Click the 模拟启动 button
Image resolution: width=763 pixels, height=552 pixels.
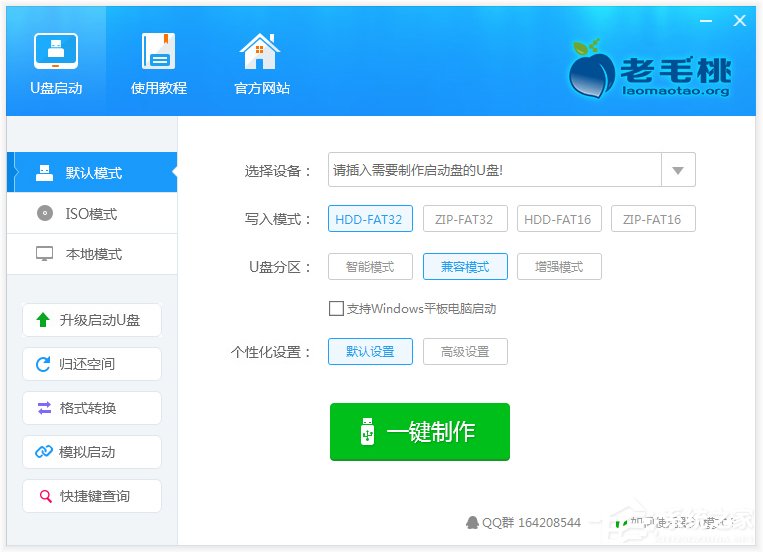point(91,452)
